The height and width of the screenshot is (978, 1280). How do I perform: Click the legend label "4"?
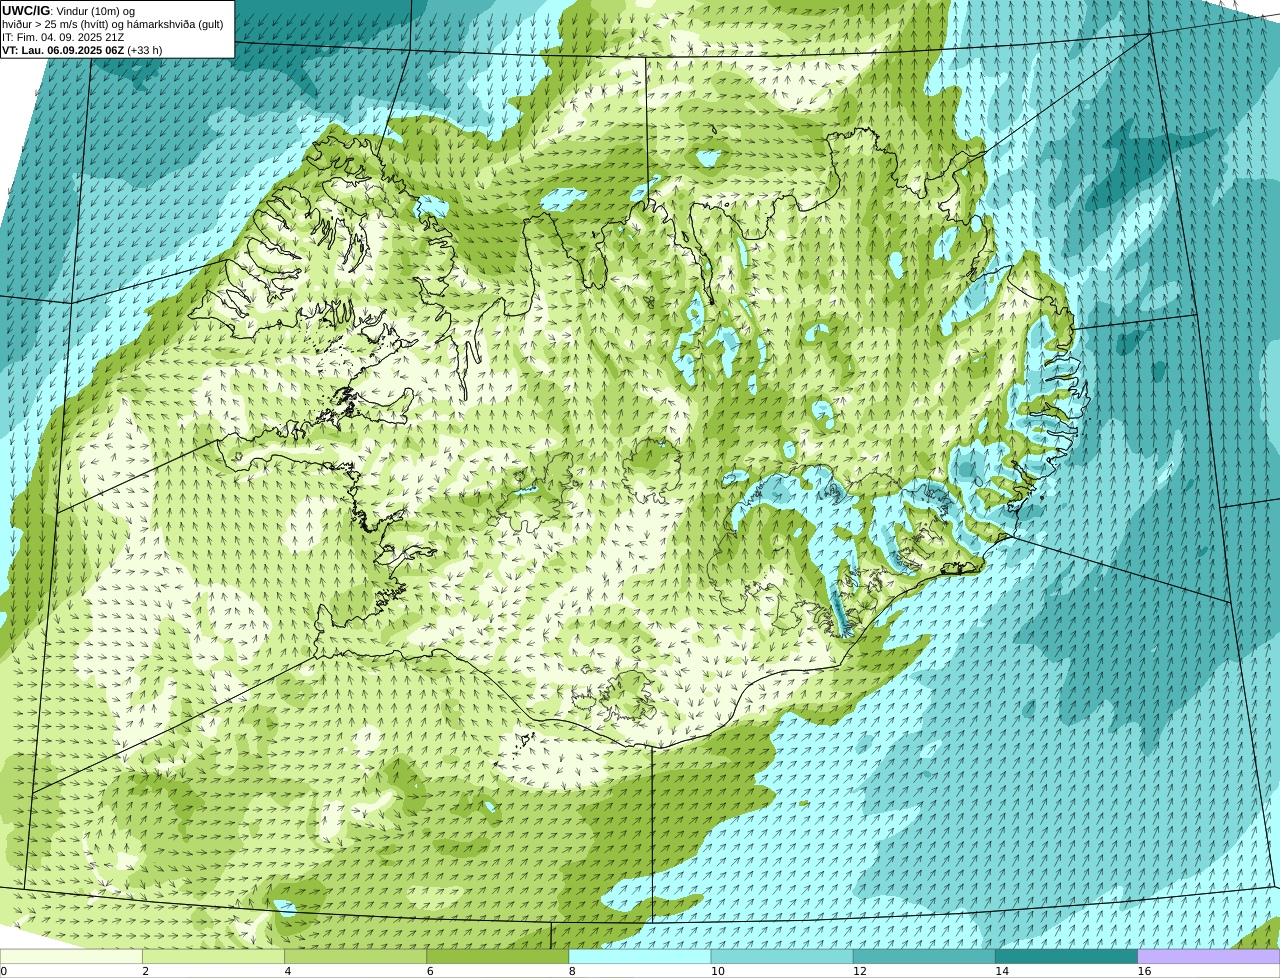coord(287,971)
